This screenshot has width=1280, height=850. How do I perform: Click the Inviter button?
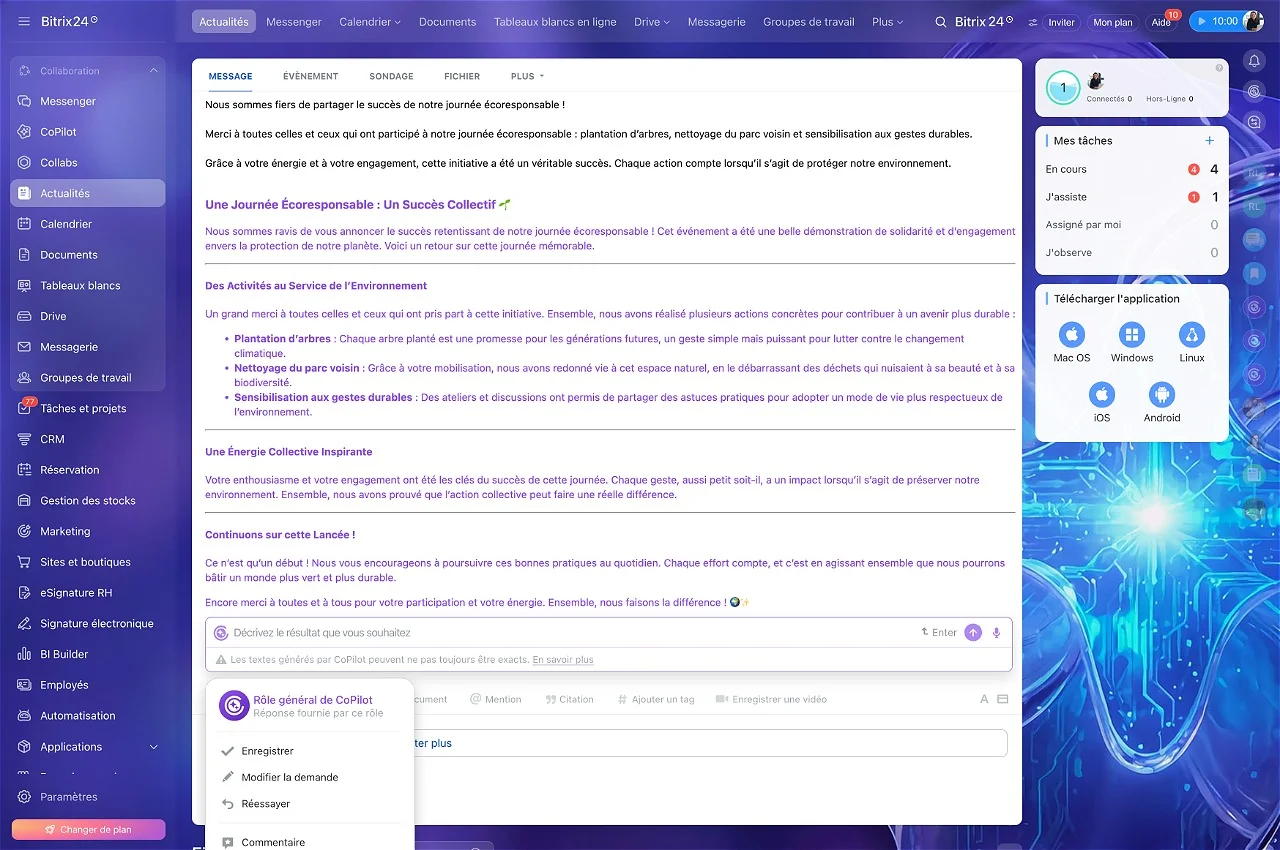1061,22
